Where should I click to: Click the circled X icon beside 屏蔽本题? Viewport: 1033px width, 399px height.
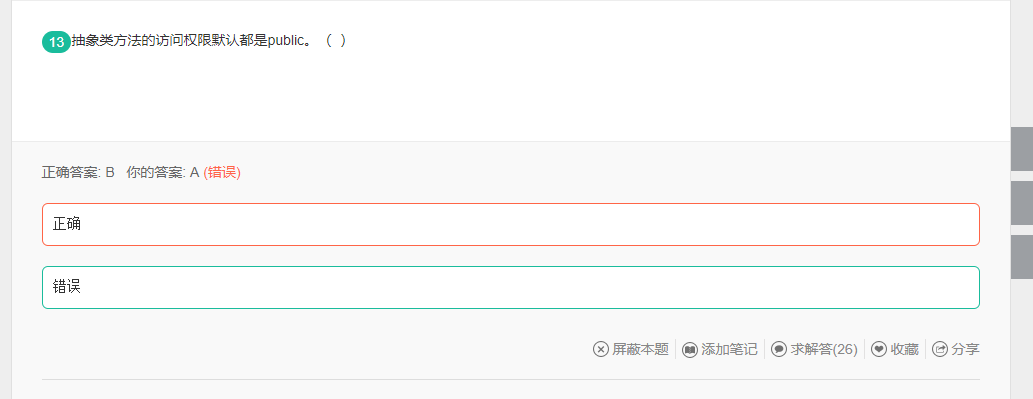(601, 349)
